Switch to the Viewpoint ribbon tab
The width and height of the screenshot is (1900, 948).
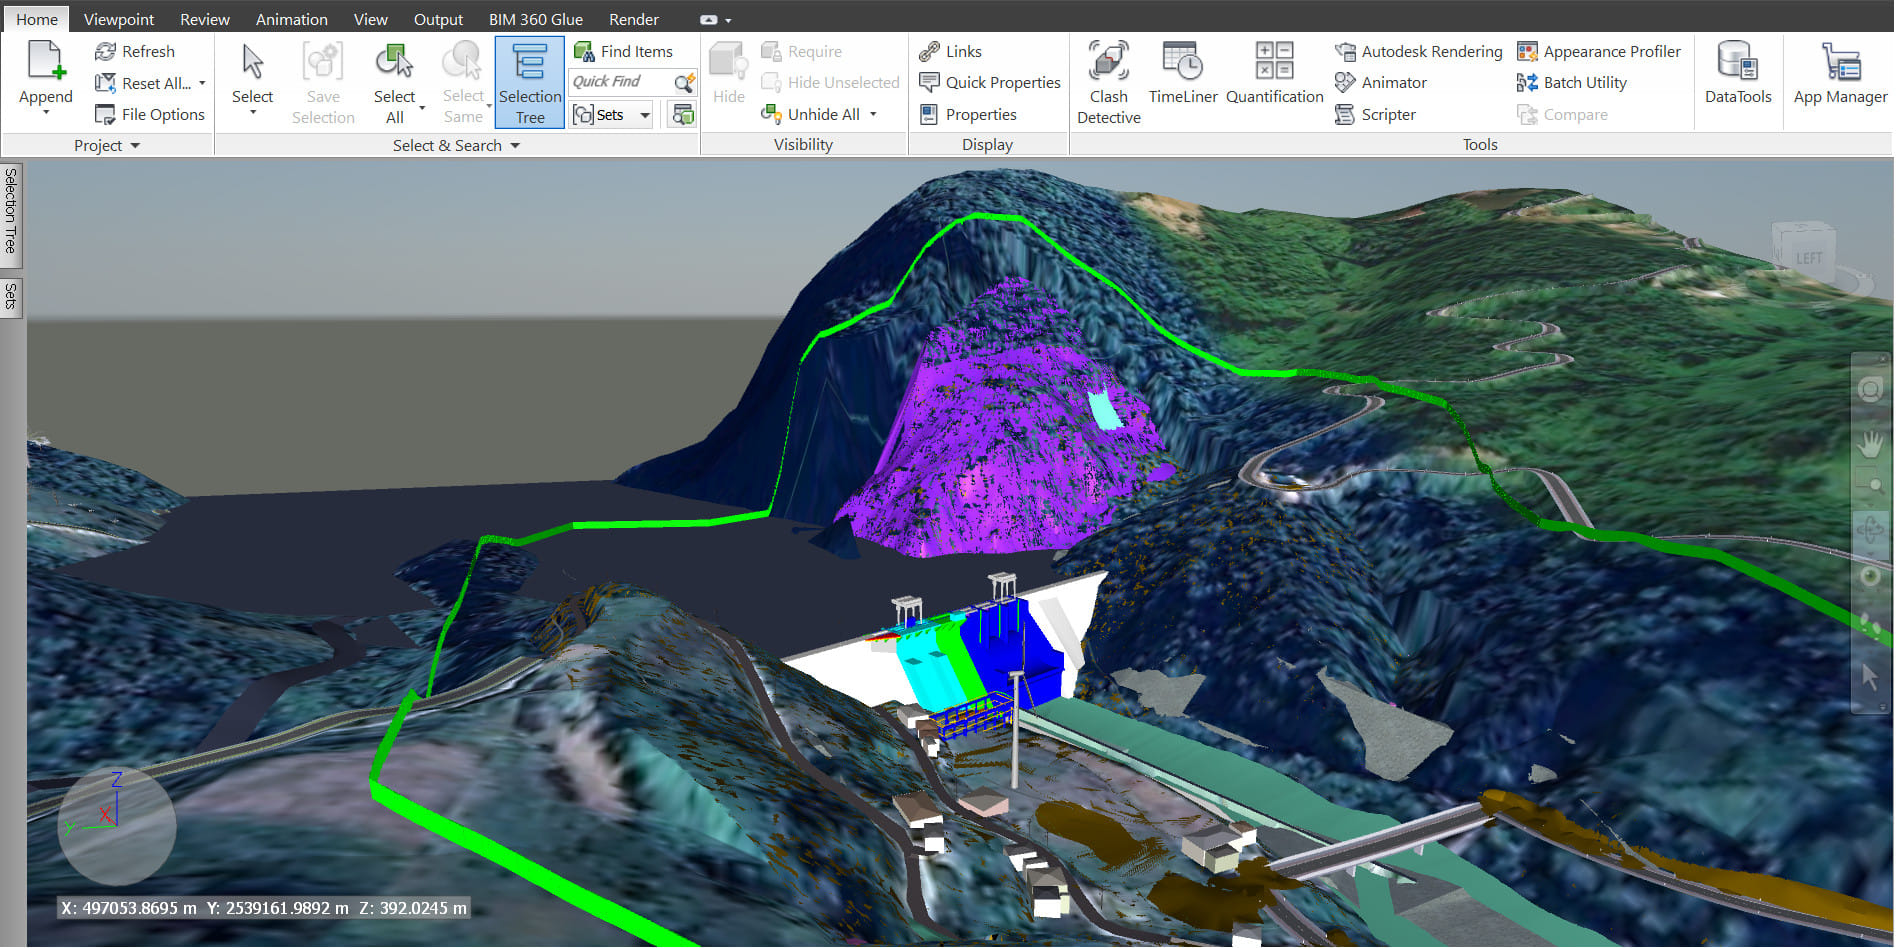pyautogui.click(x=119, y=20)
